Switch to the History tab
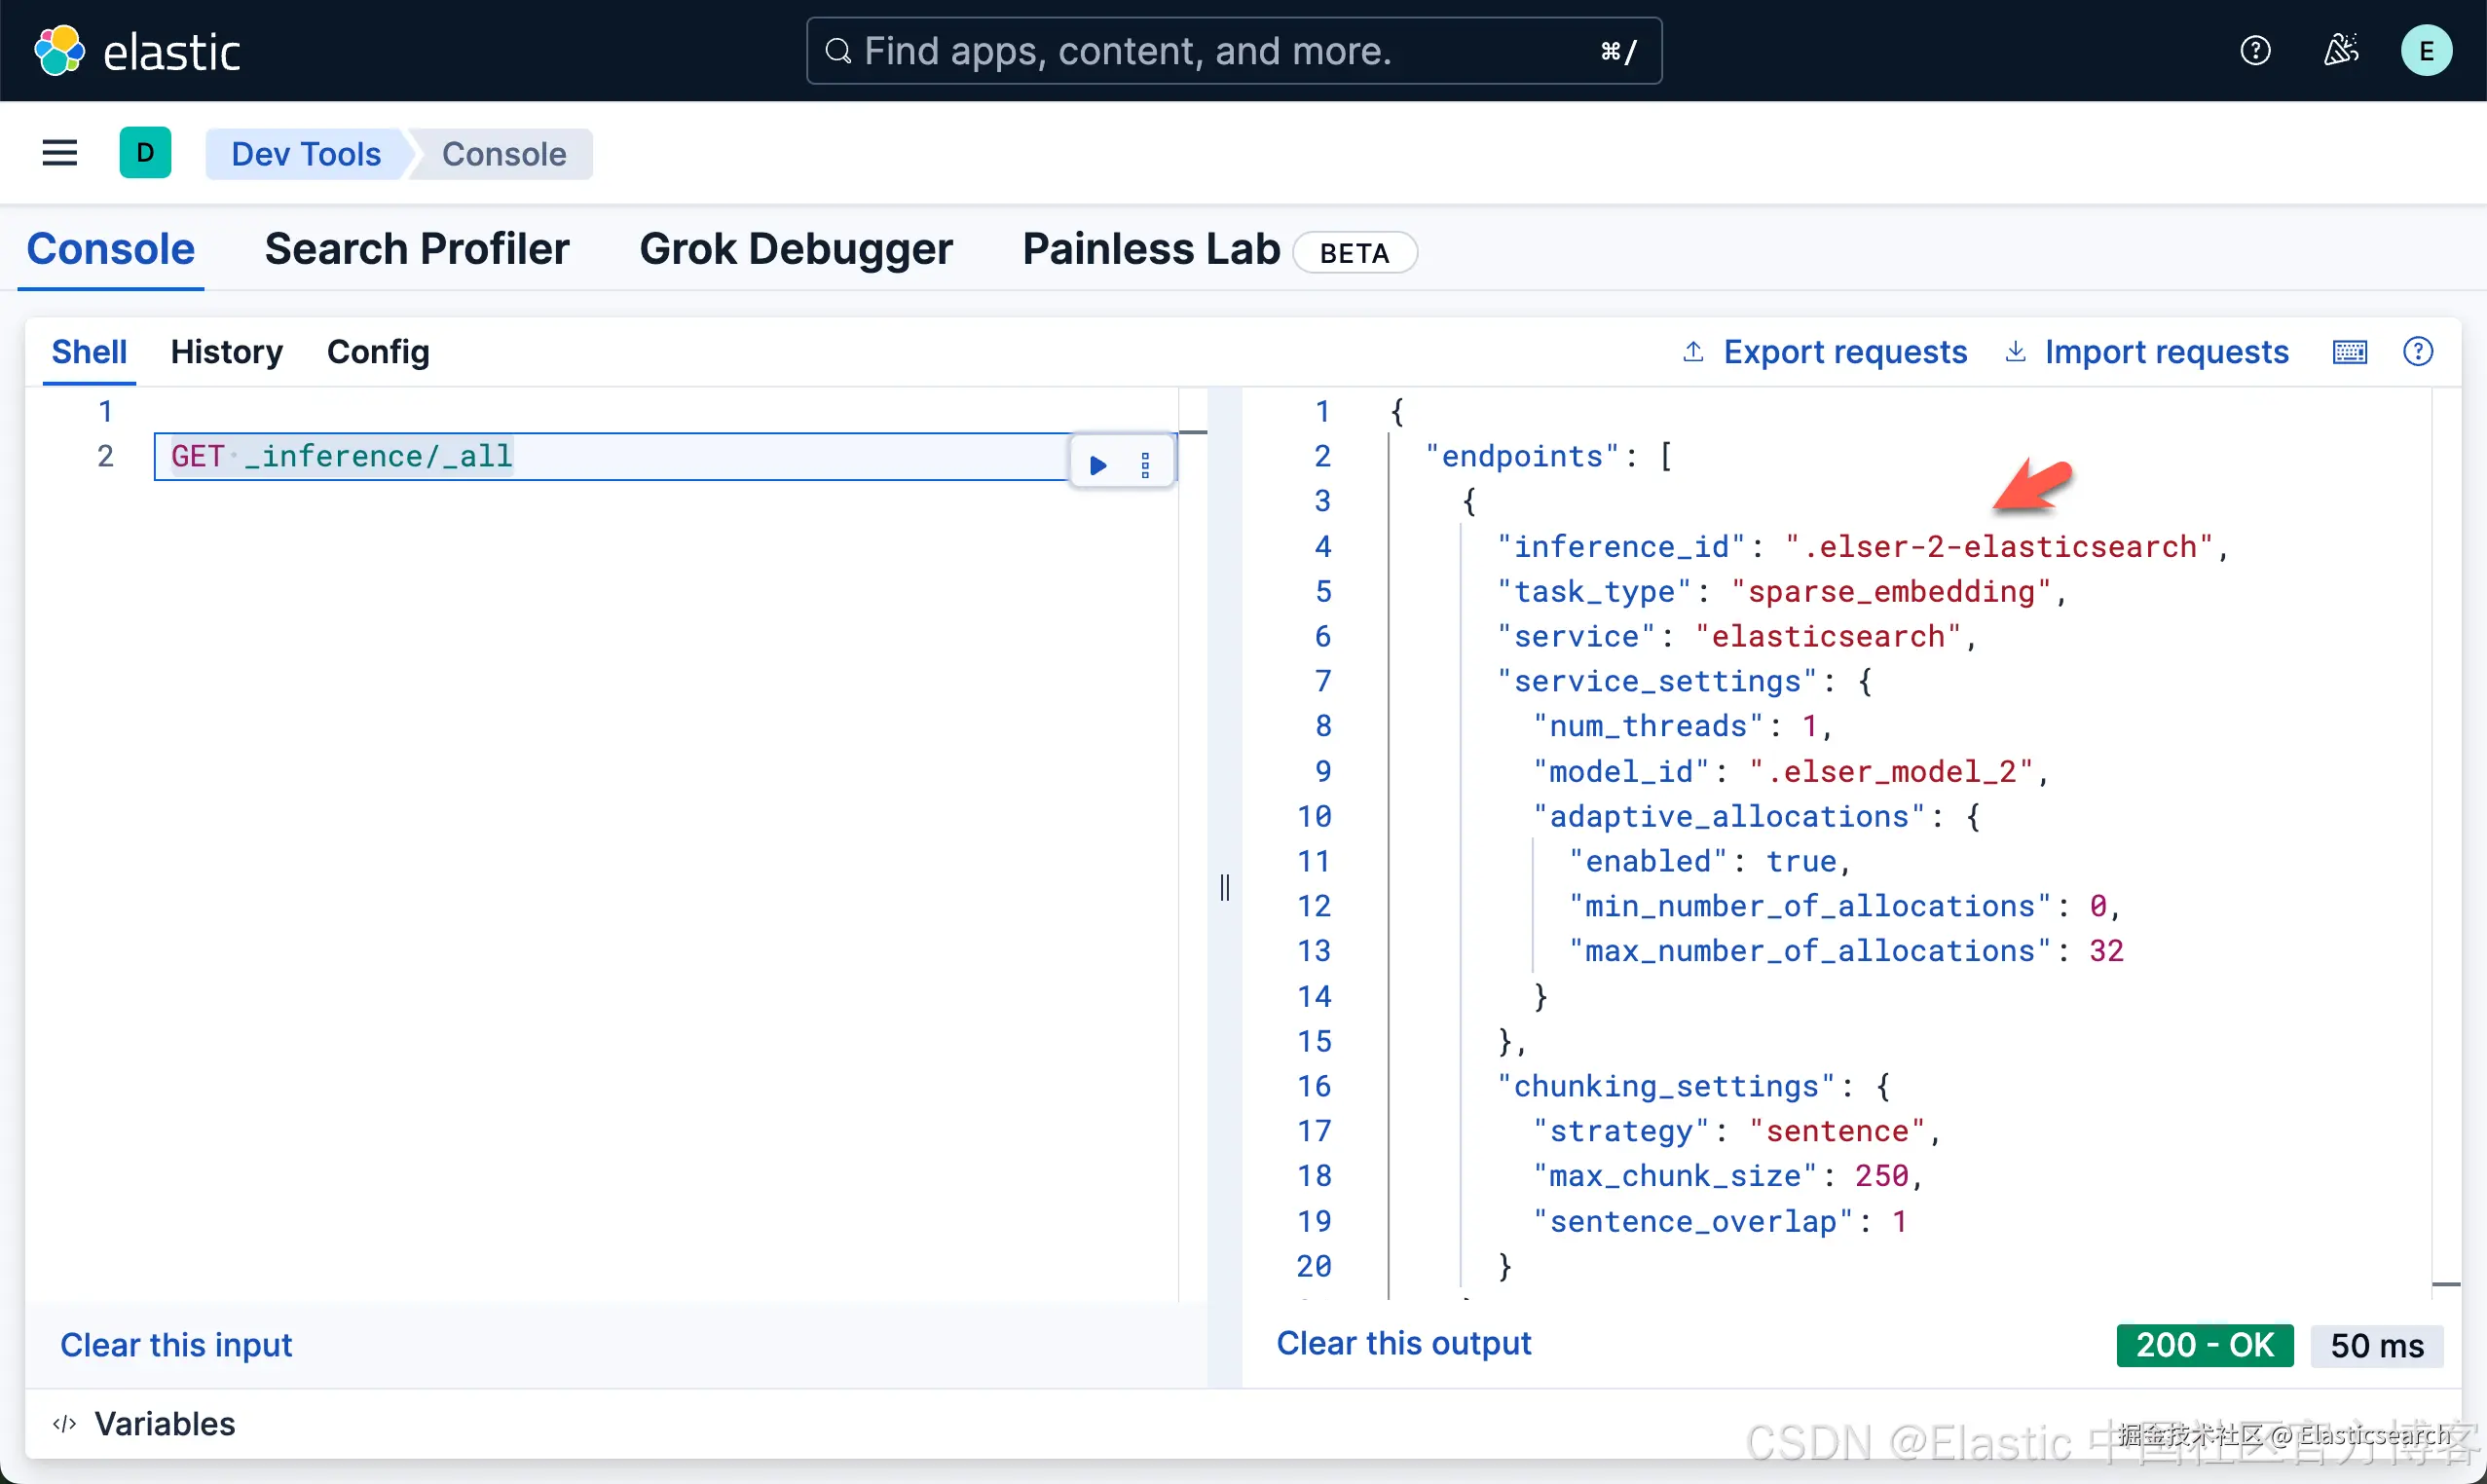This screenshot has height=1484, width=2487. [x=226, y=352]
